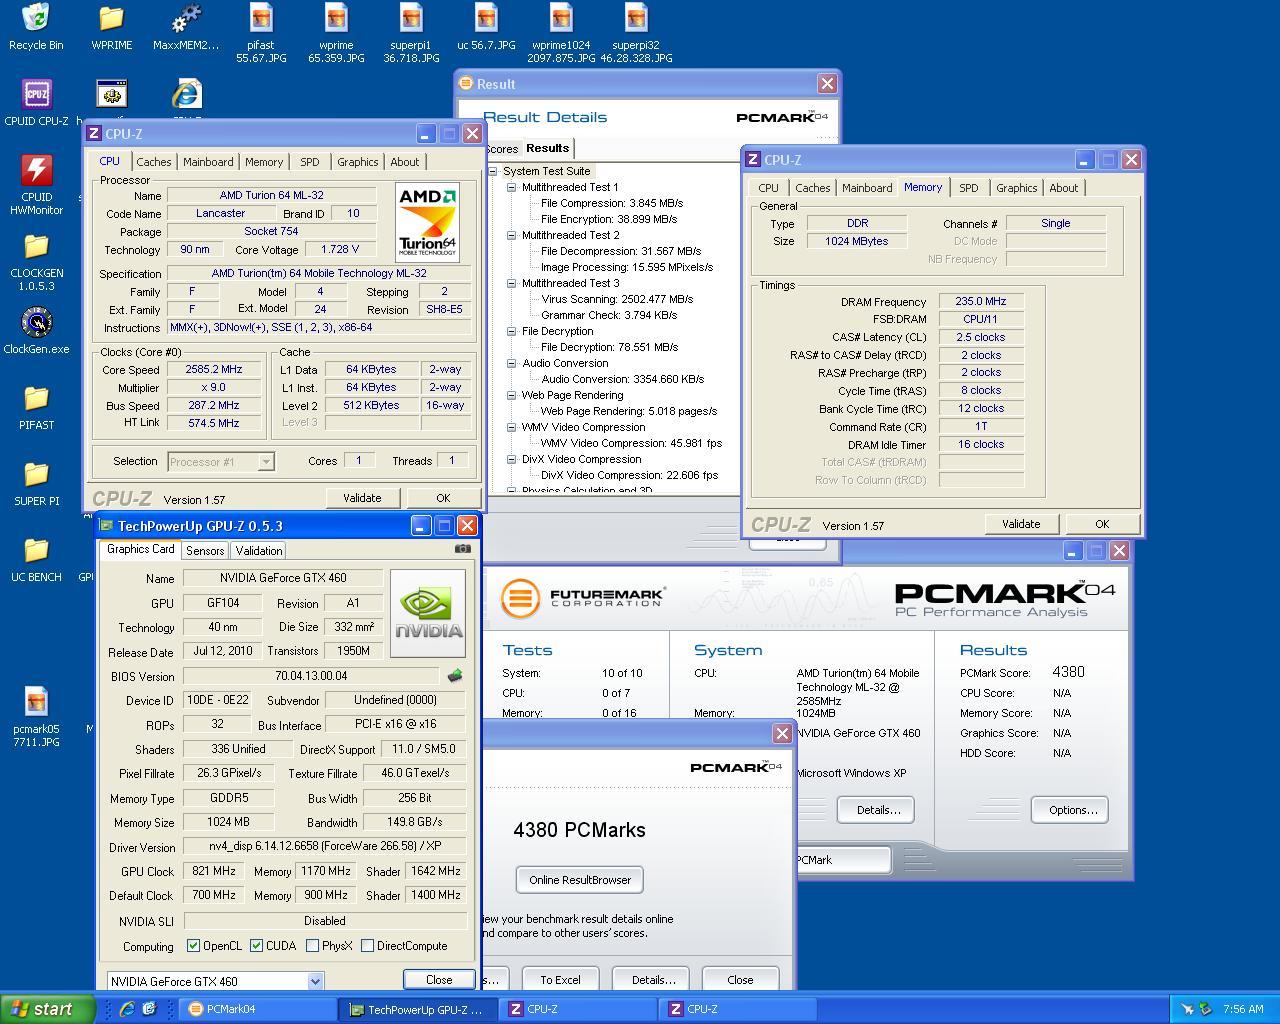The image size is (1280, 1024).
Task: Open superpi32 46.28.328.JPG image file
Action: pyautogui.click(x=636, y=33)
